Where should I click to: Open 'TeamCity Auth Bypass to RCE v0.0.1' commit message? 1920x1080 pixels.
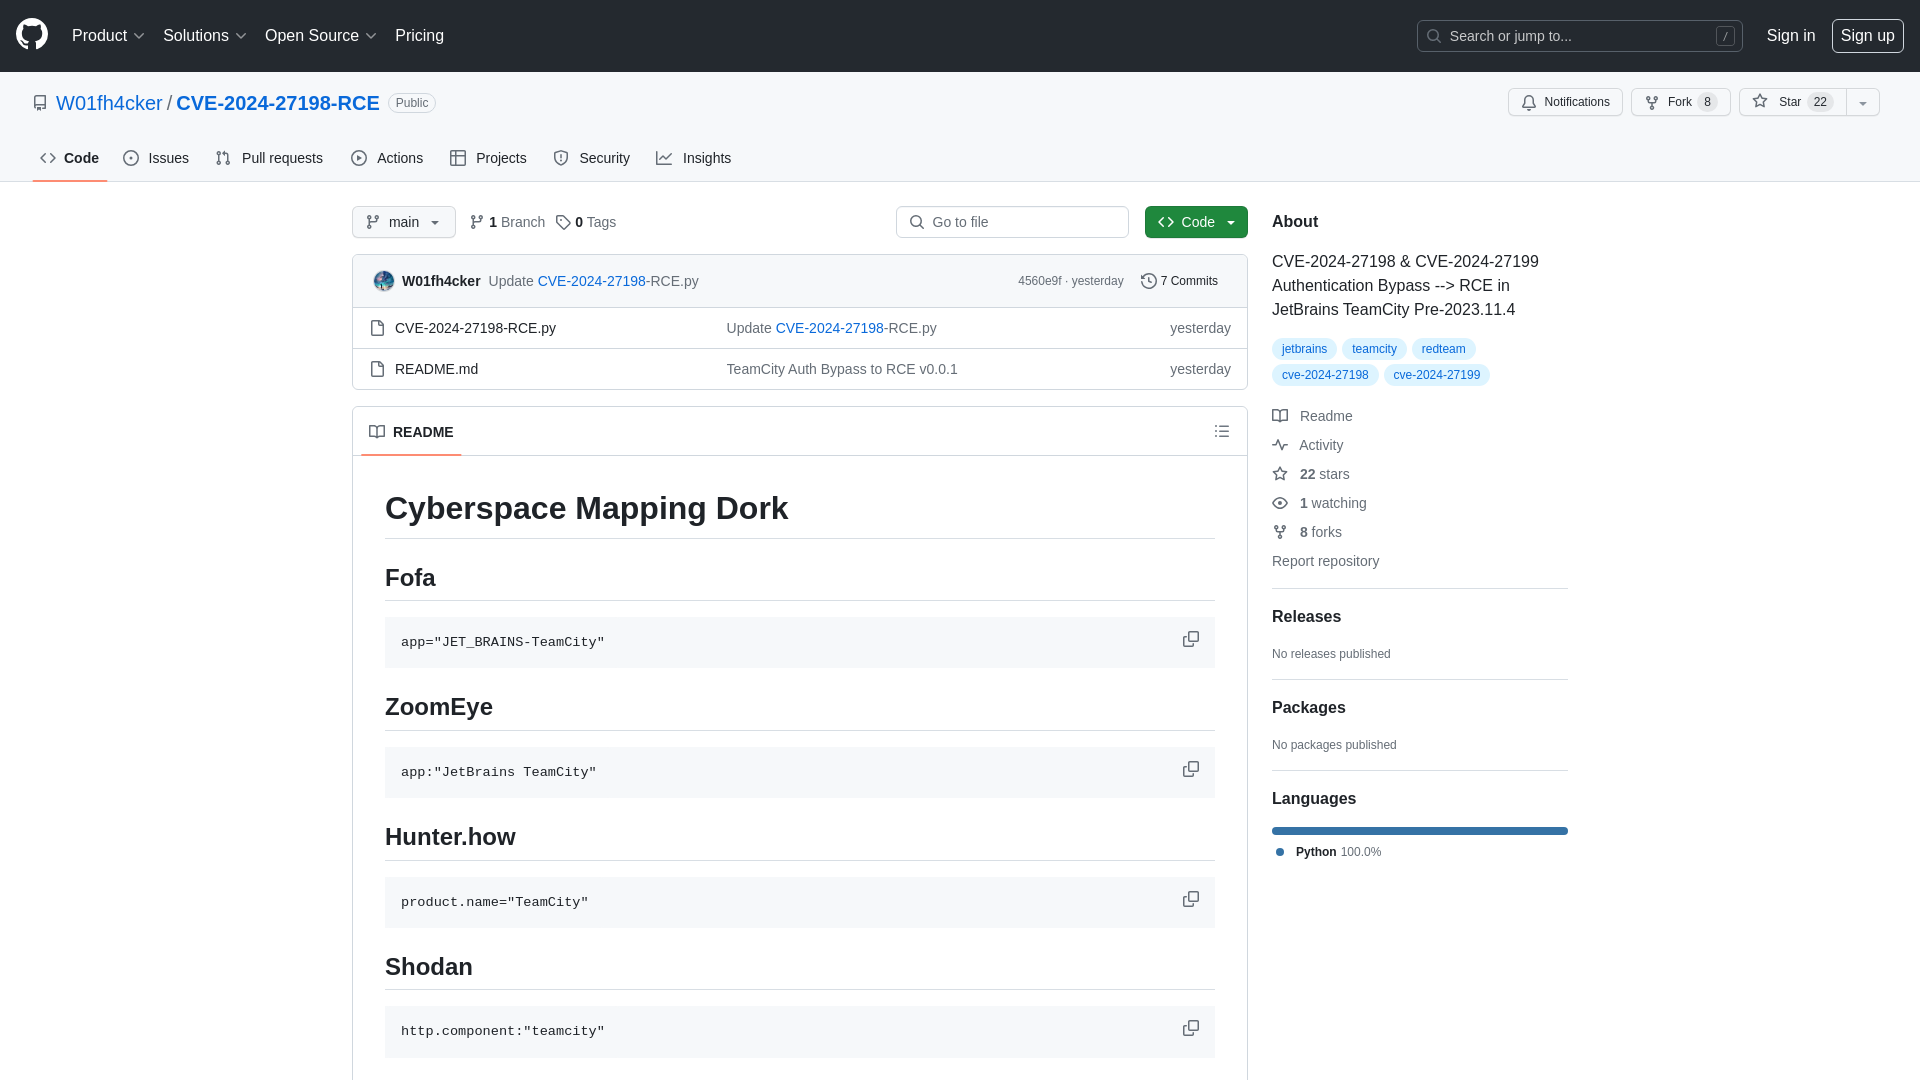point(842,369)
